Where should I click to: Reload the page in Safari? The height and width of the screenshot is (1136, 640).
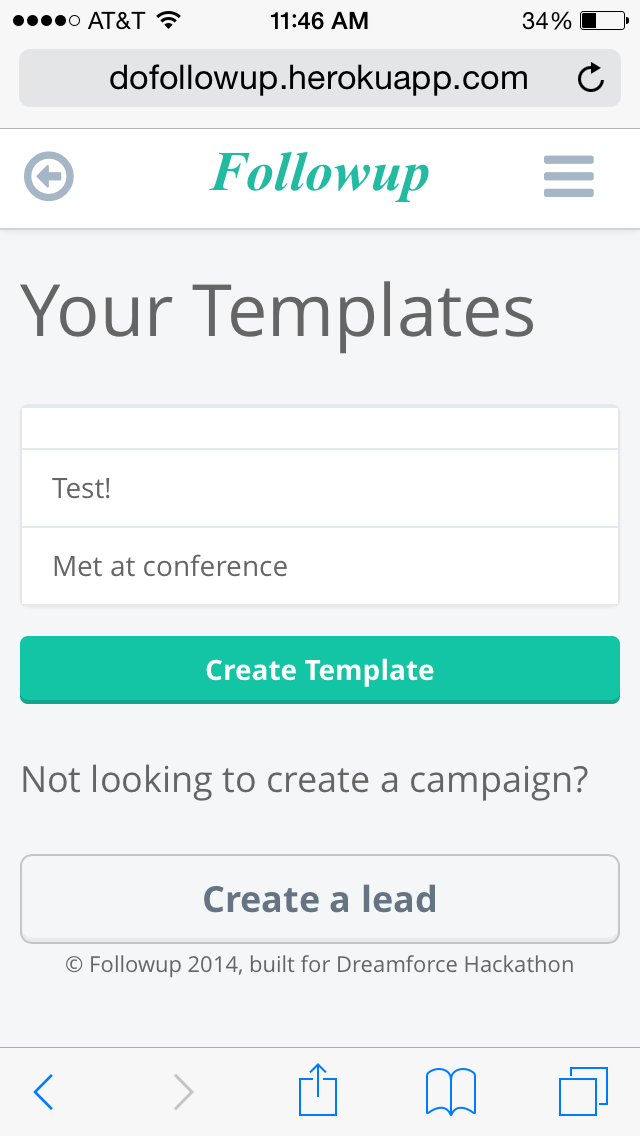coord(591,78)
